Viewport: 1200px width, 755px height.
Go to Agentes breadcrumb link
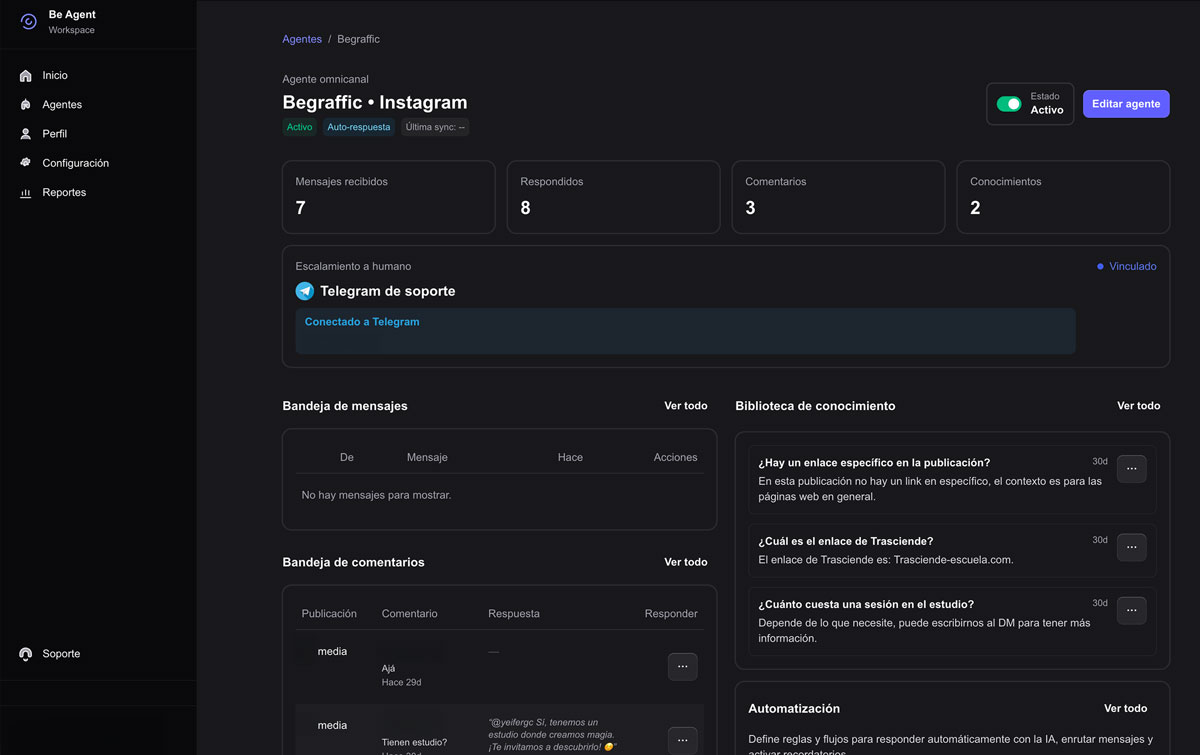(302, 39)
